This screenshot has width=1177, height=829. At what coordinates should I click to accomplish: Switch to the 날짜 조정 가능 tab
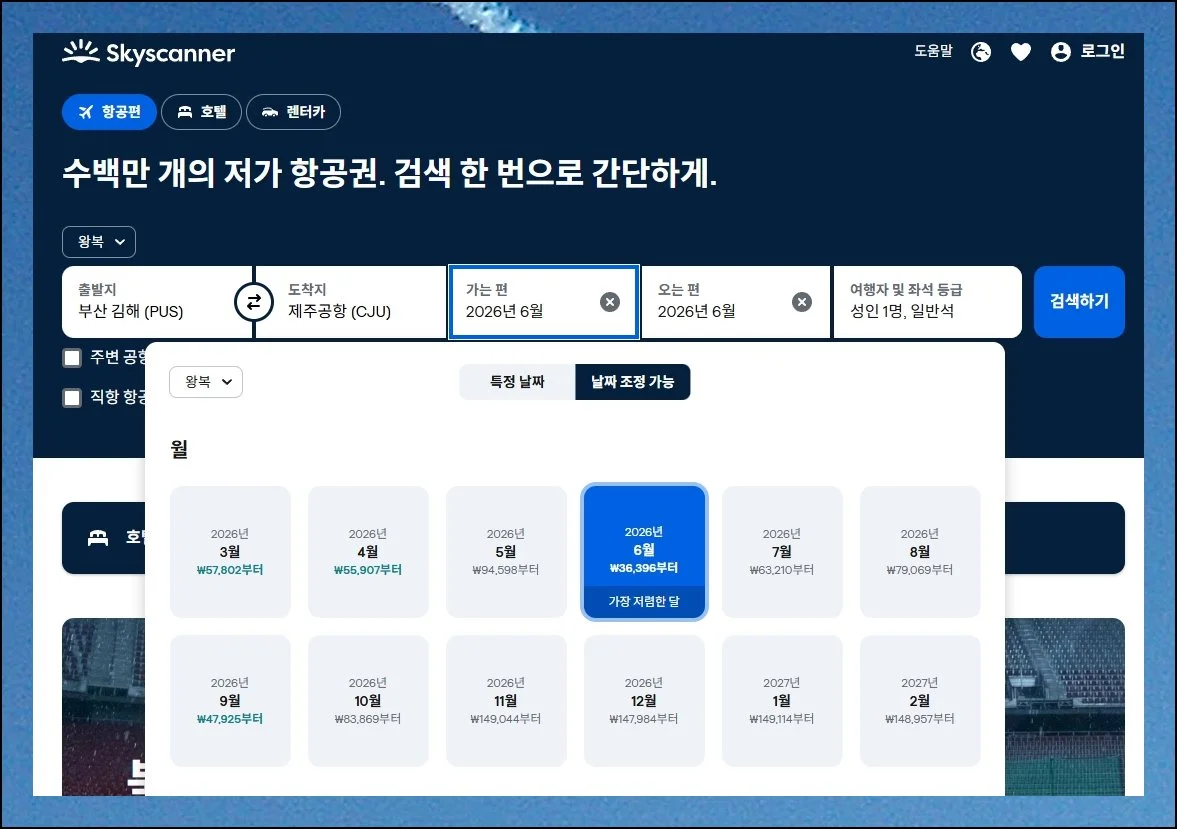[x=632, y=382]
